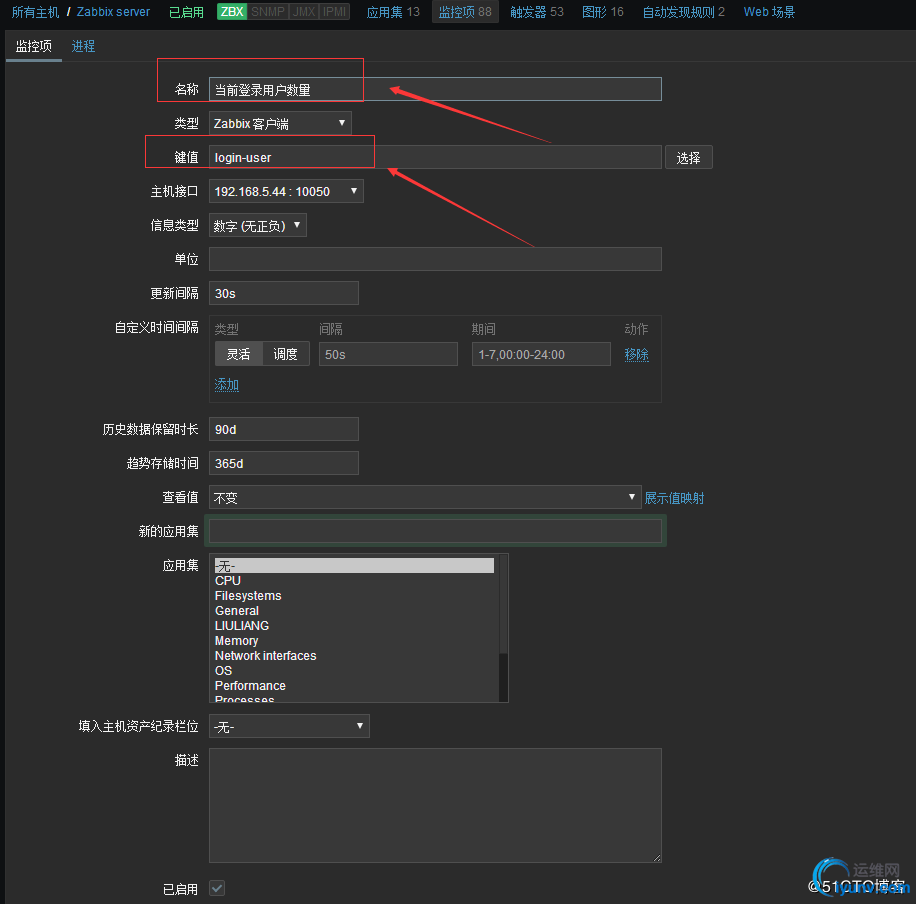Focus the 描述 text area

coord(435,805)
